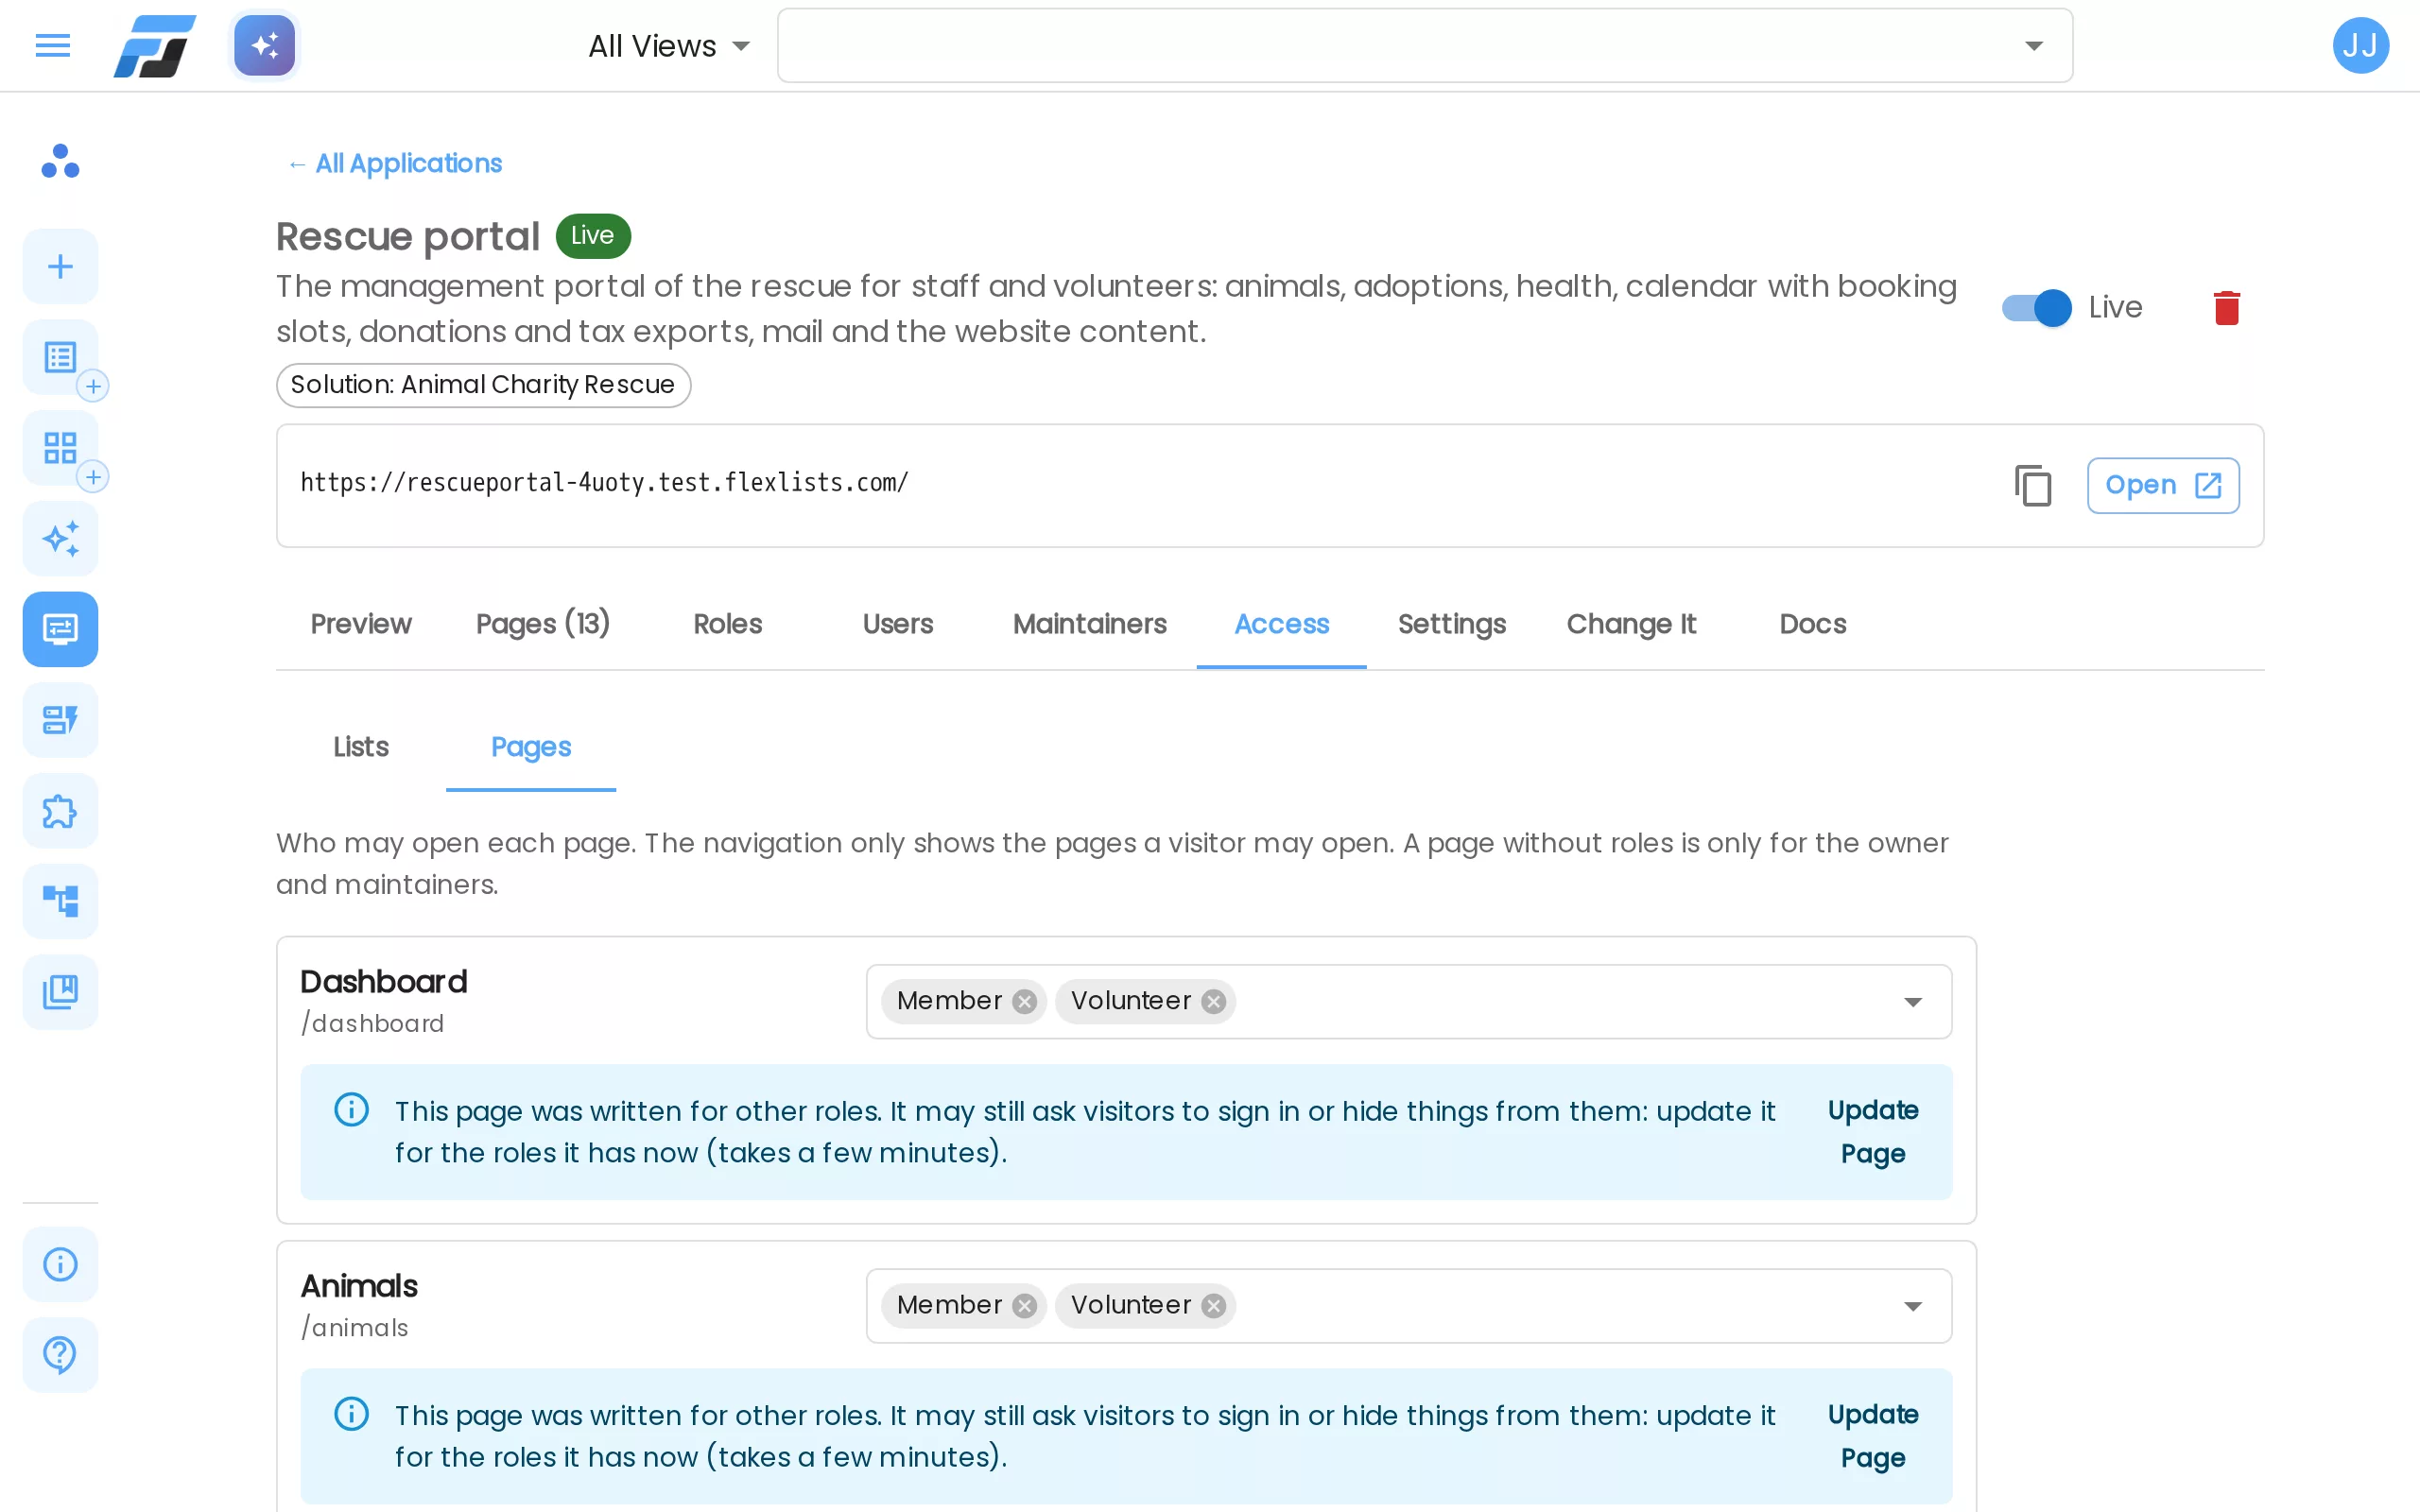
Task: Click the sparkle AI sidebar icon
Action: click(x=61, y=539)
